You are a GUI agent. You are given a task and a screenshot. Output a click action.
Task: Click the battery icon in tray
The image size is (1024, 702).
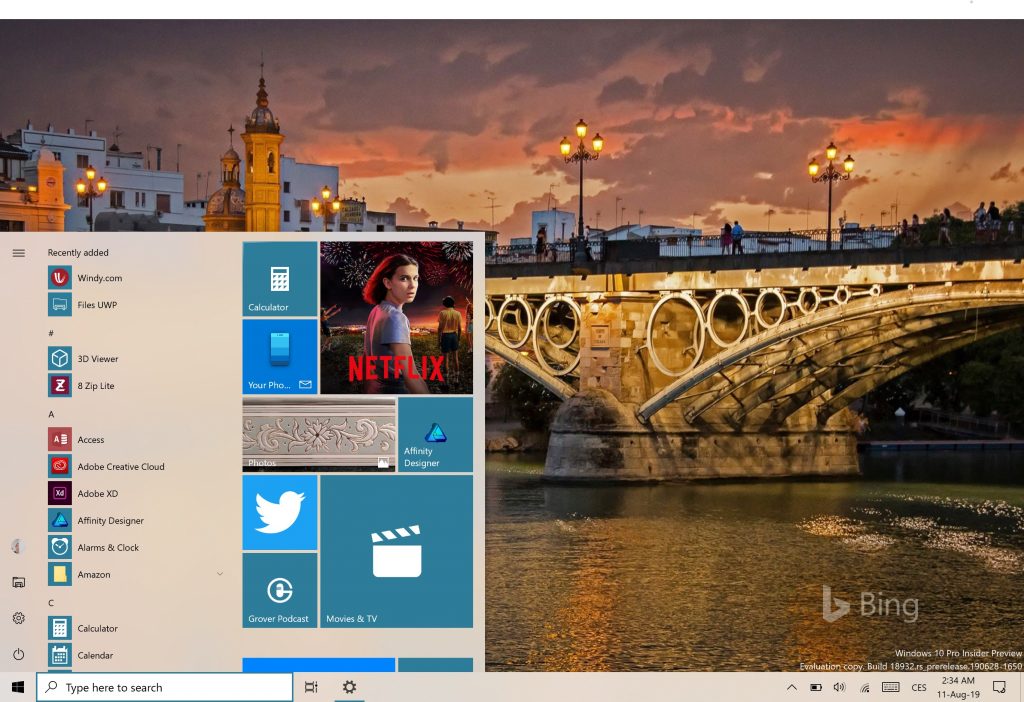pyautogui.click(x=816, y=687)
